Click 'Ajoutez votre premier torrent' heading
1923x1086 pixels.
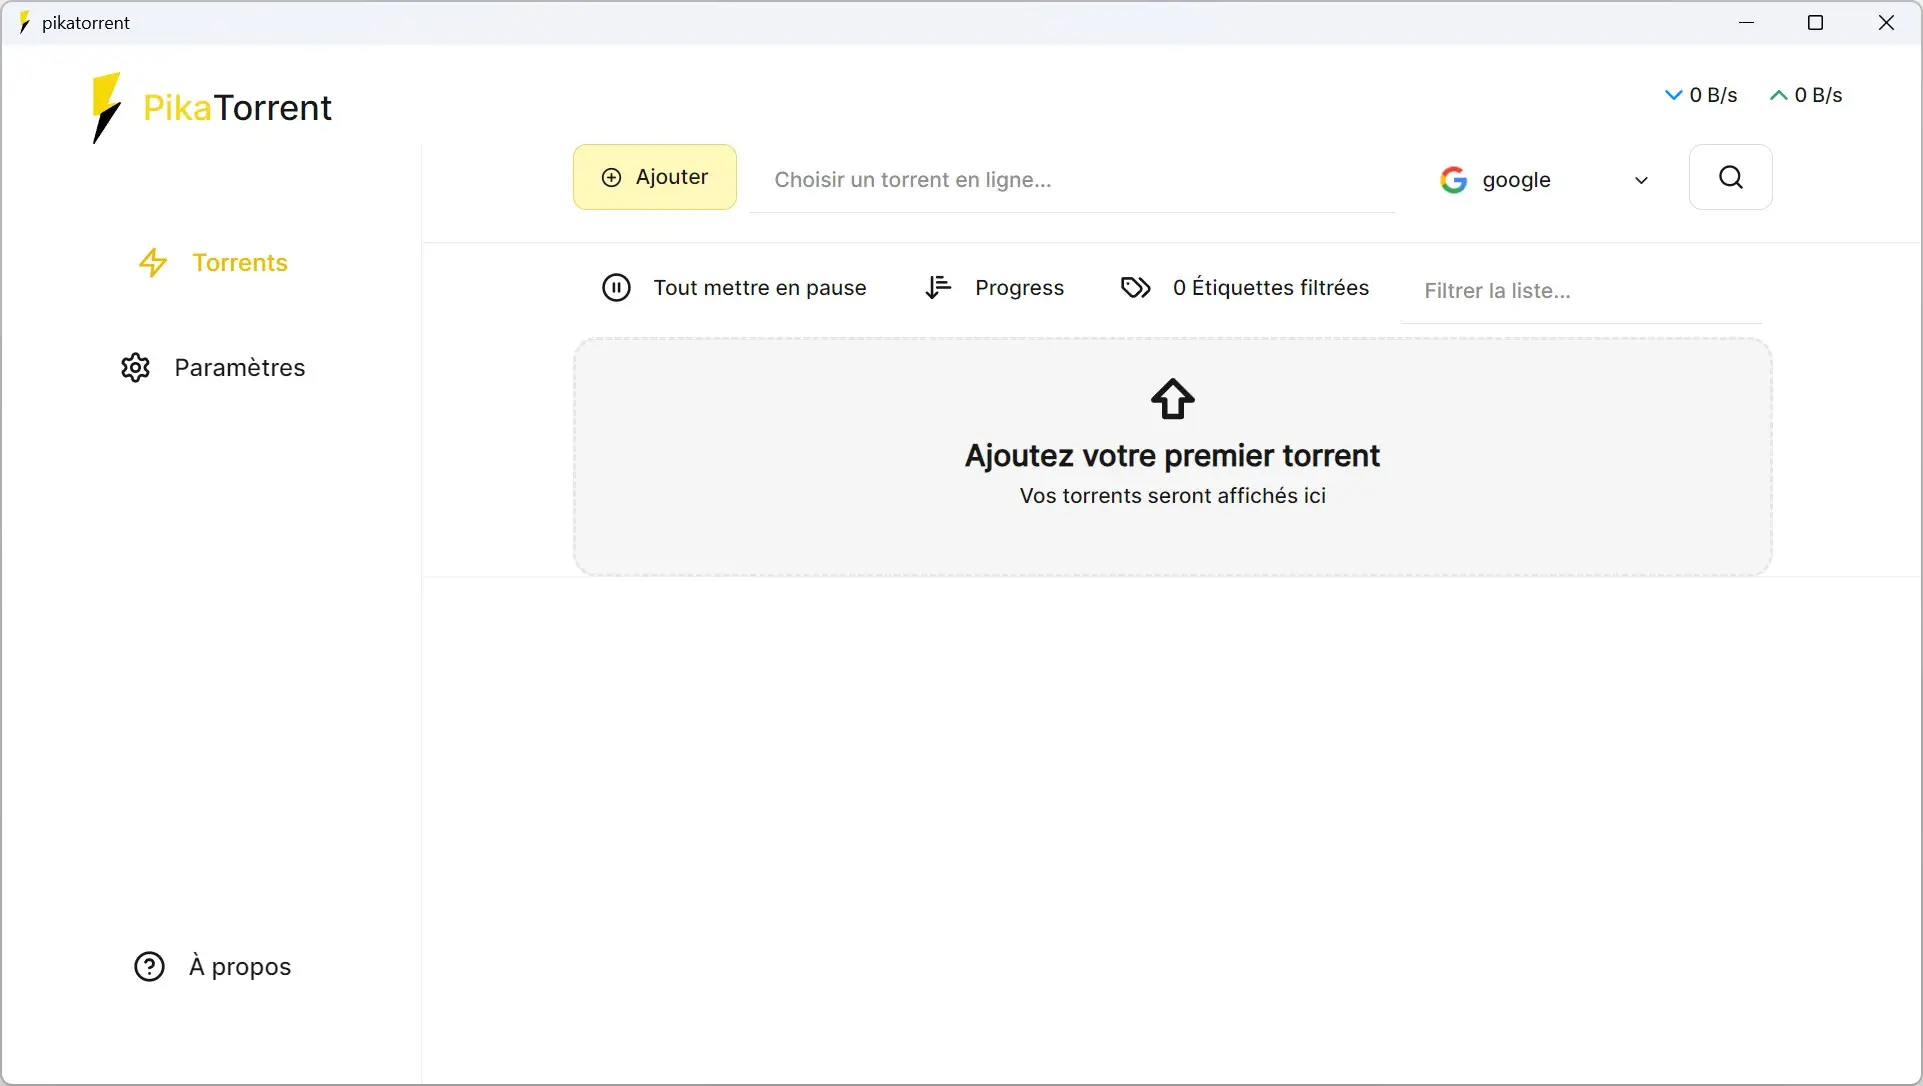(1172, 456)
